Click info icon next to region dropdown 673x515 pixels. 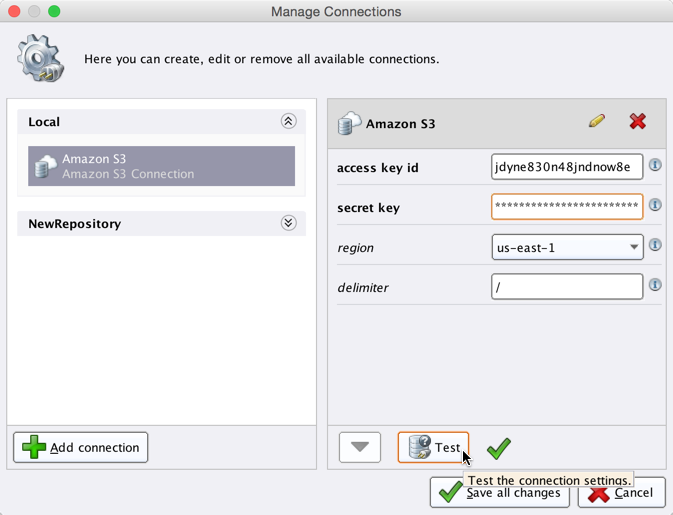coord(655,245)
